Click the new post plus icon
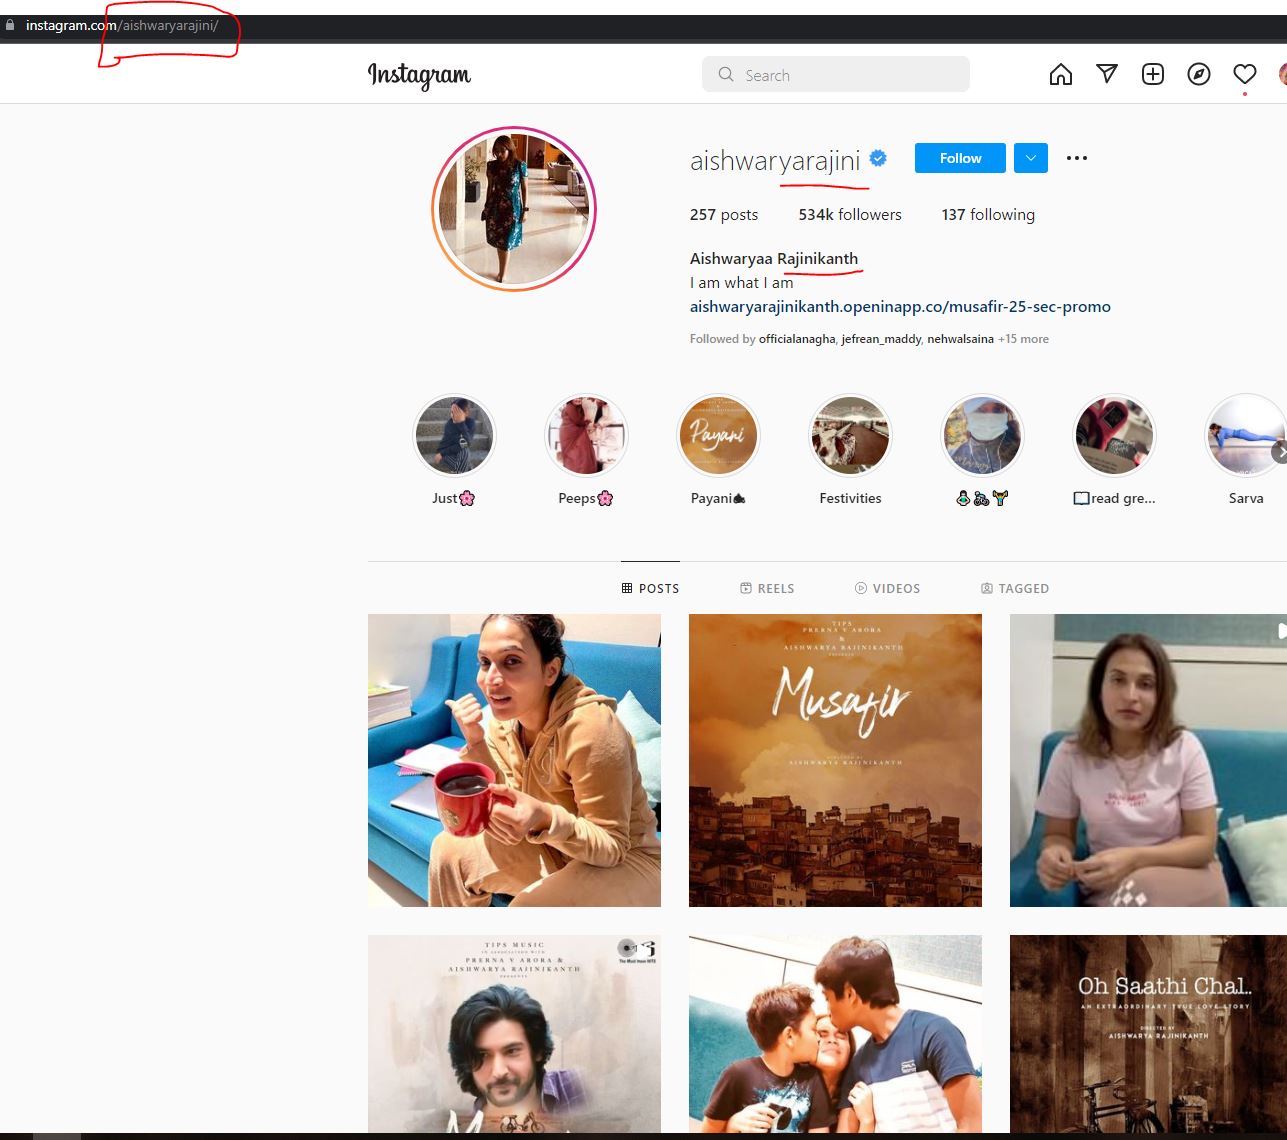The height and width of the screenshot is (1140, 1287). [x=1153, y=75]
